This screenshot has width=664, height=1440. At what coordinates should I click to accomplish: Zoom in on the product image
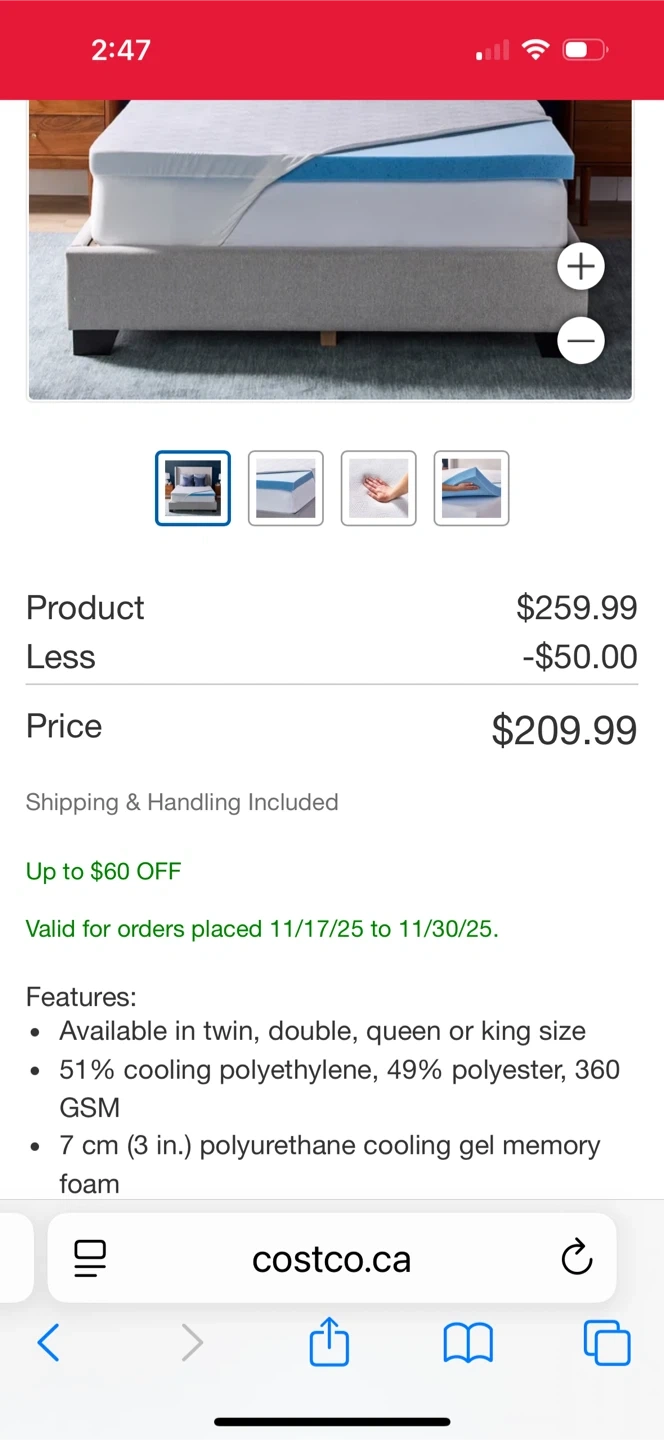580,267
